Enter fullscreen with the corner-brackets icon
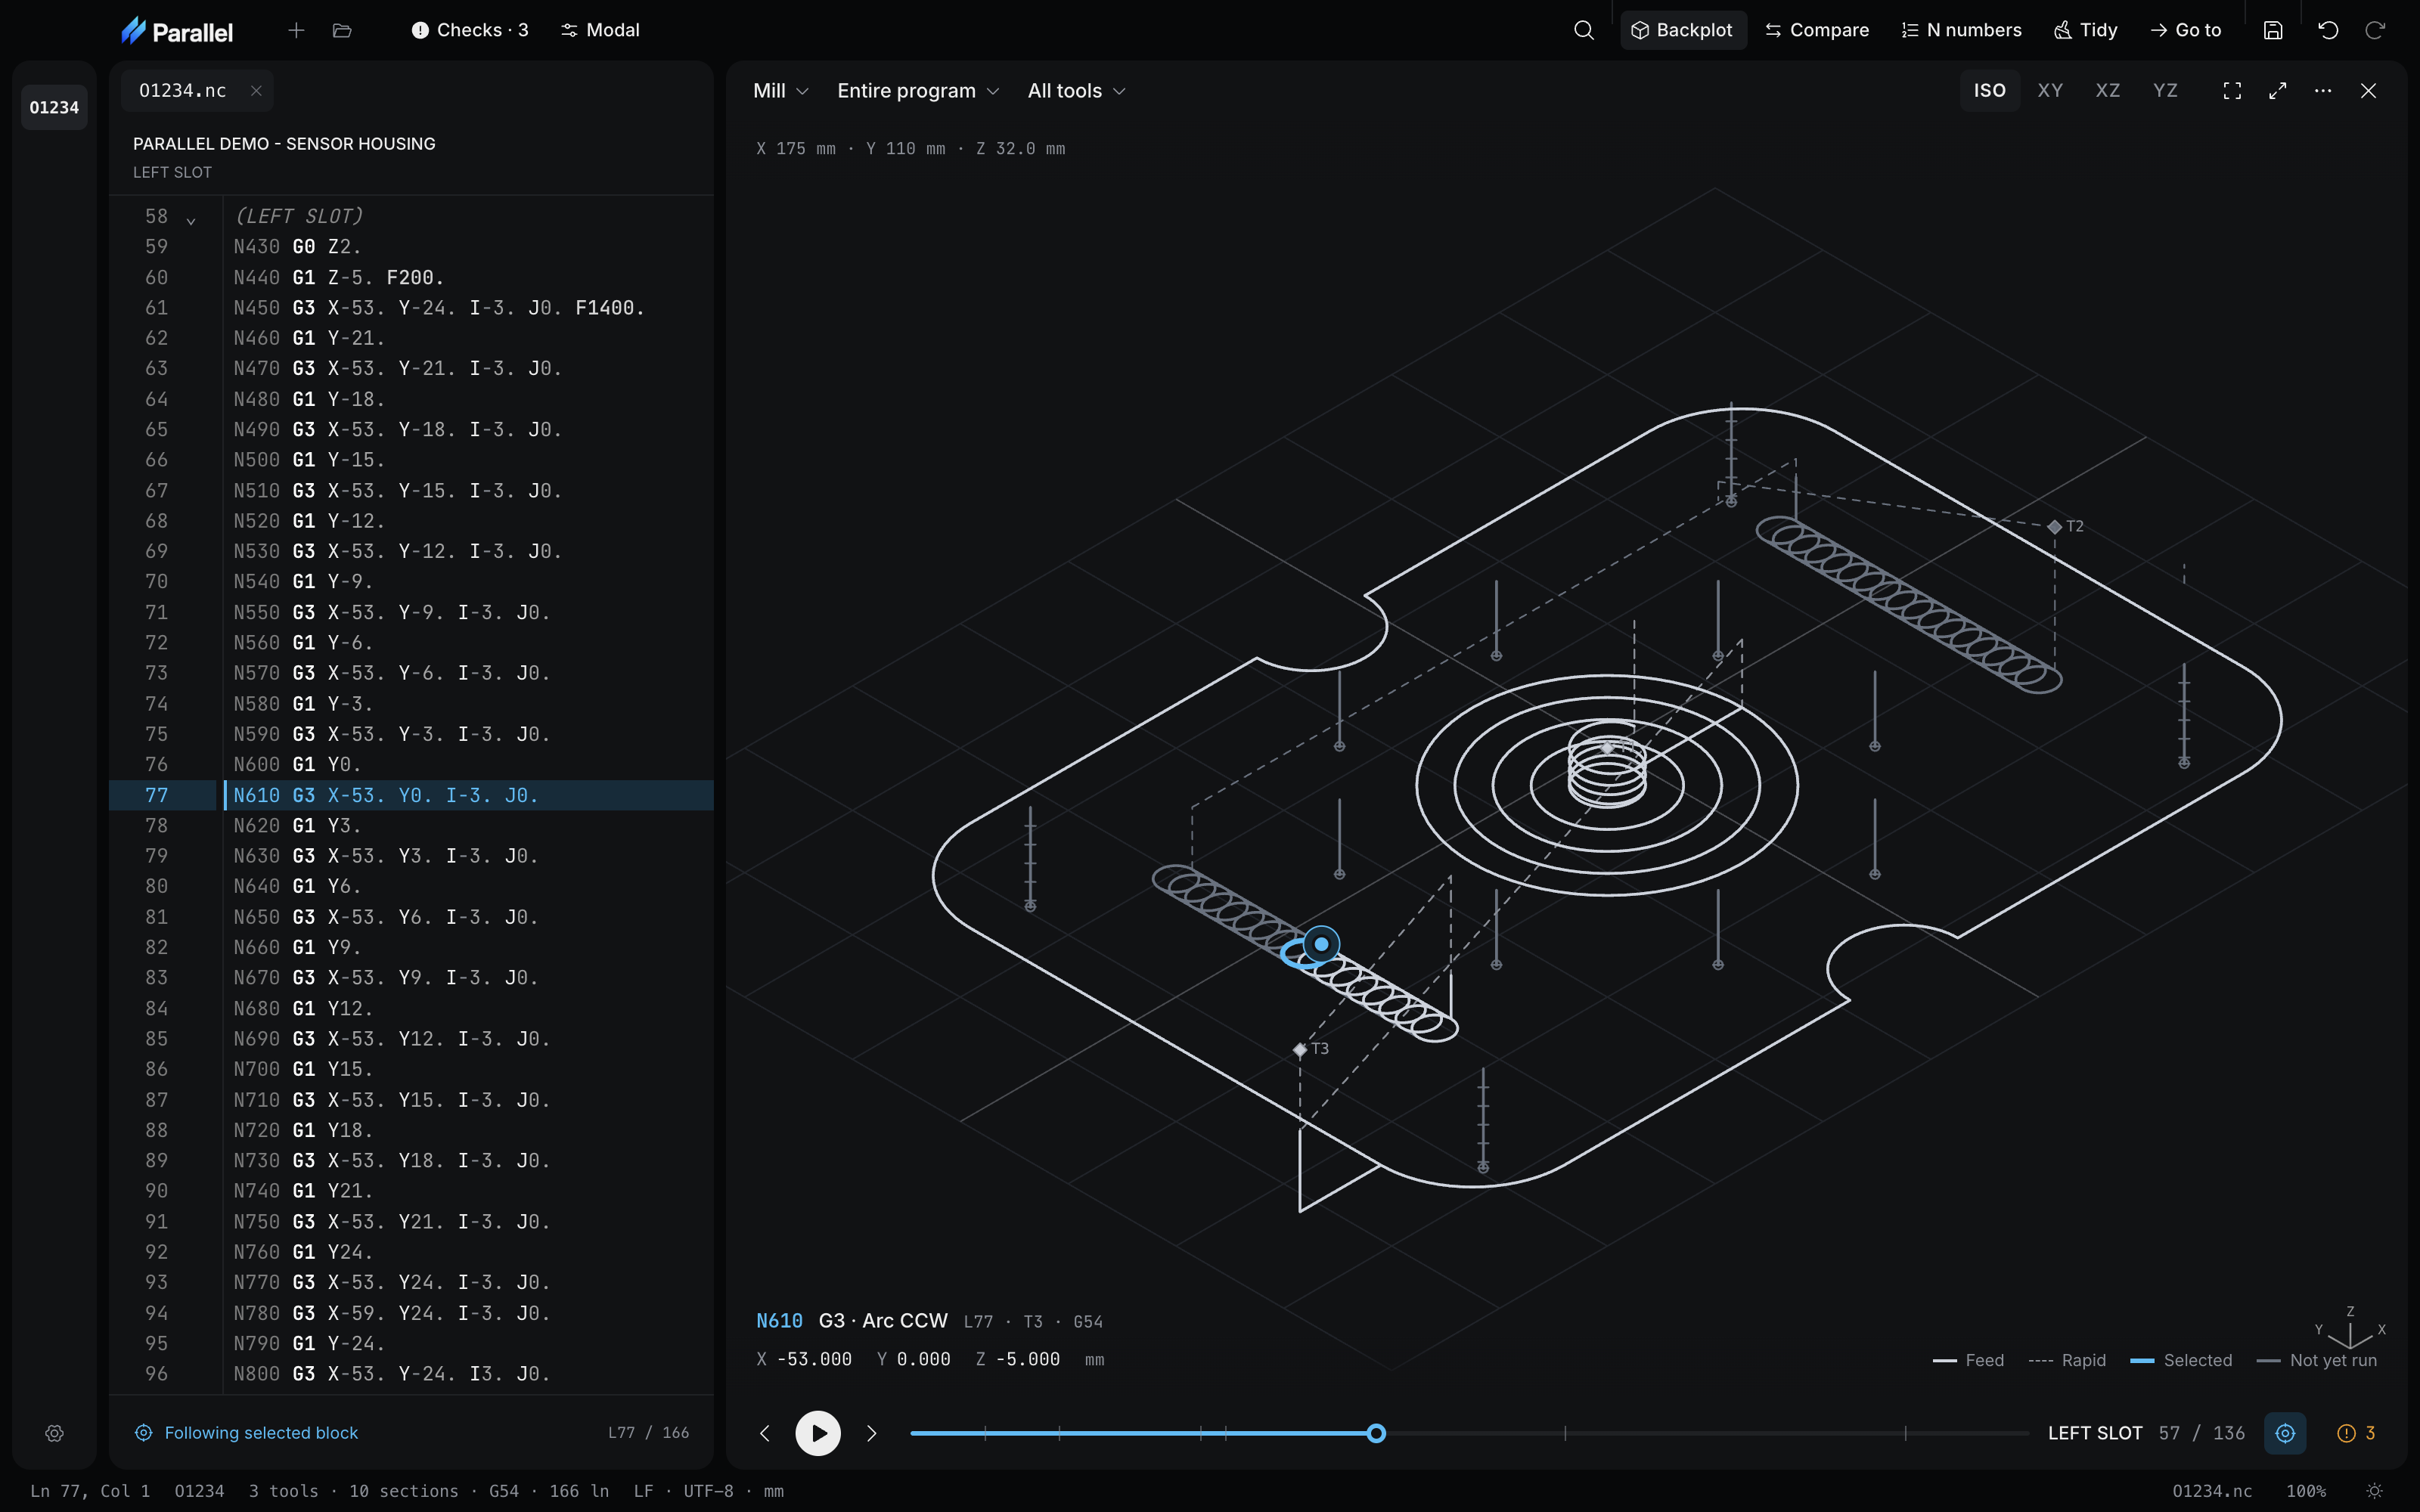 pos(2232,91)
